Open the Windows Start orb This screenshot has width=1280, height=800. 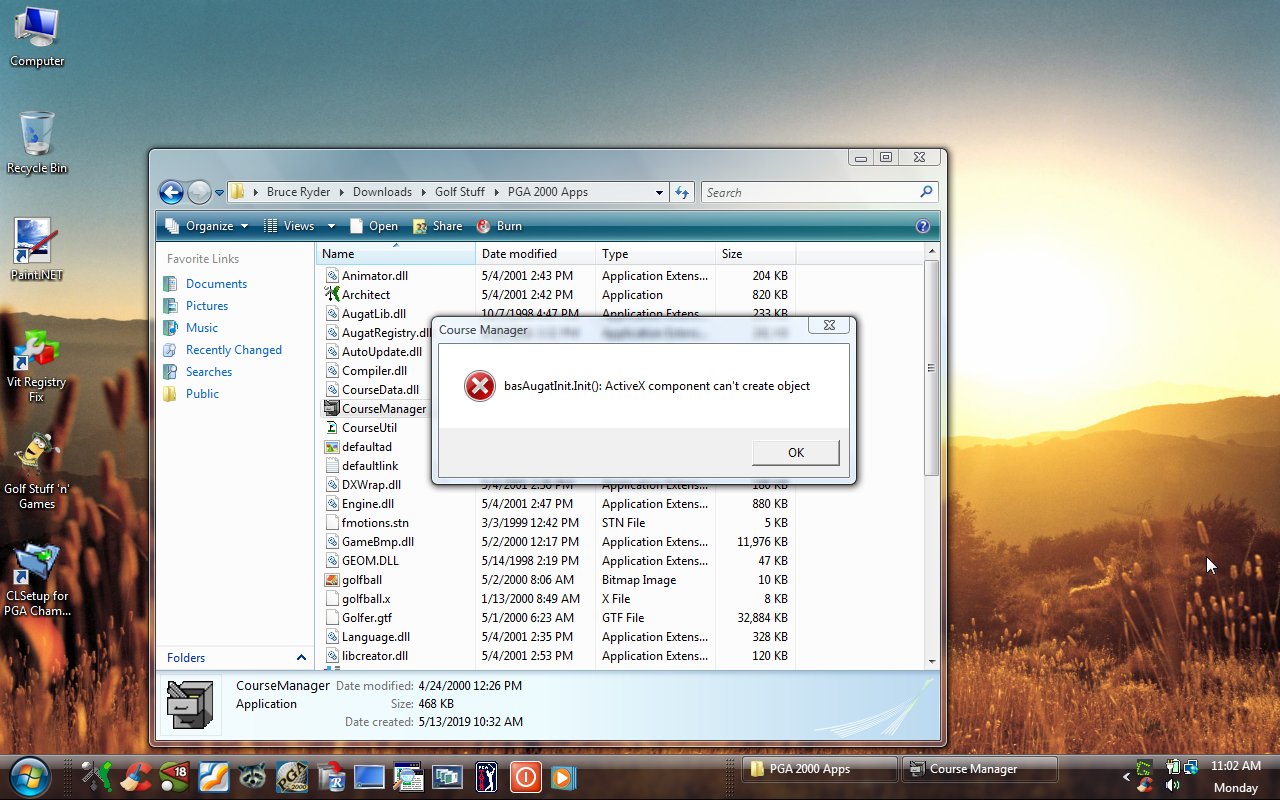click(x=29, y=775)
